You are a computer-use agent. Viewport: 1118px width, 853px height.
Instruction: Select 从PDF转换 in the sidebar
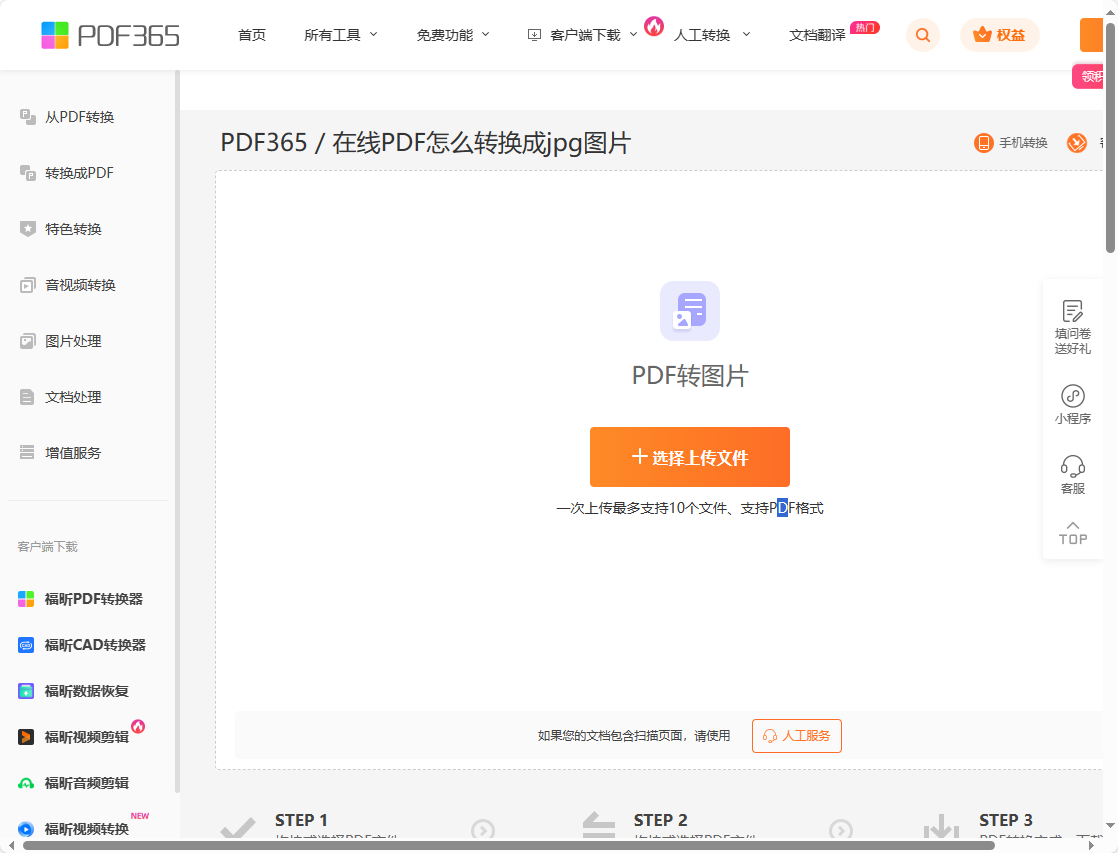[x=79, y=117]
